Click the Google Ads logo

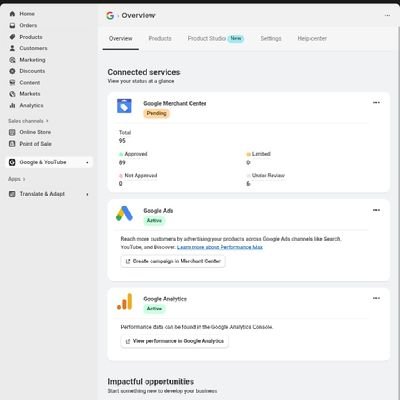[x=124, y=214]
